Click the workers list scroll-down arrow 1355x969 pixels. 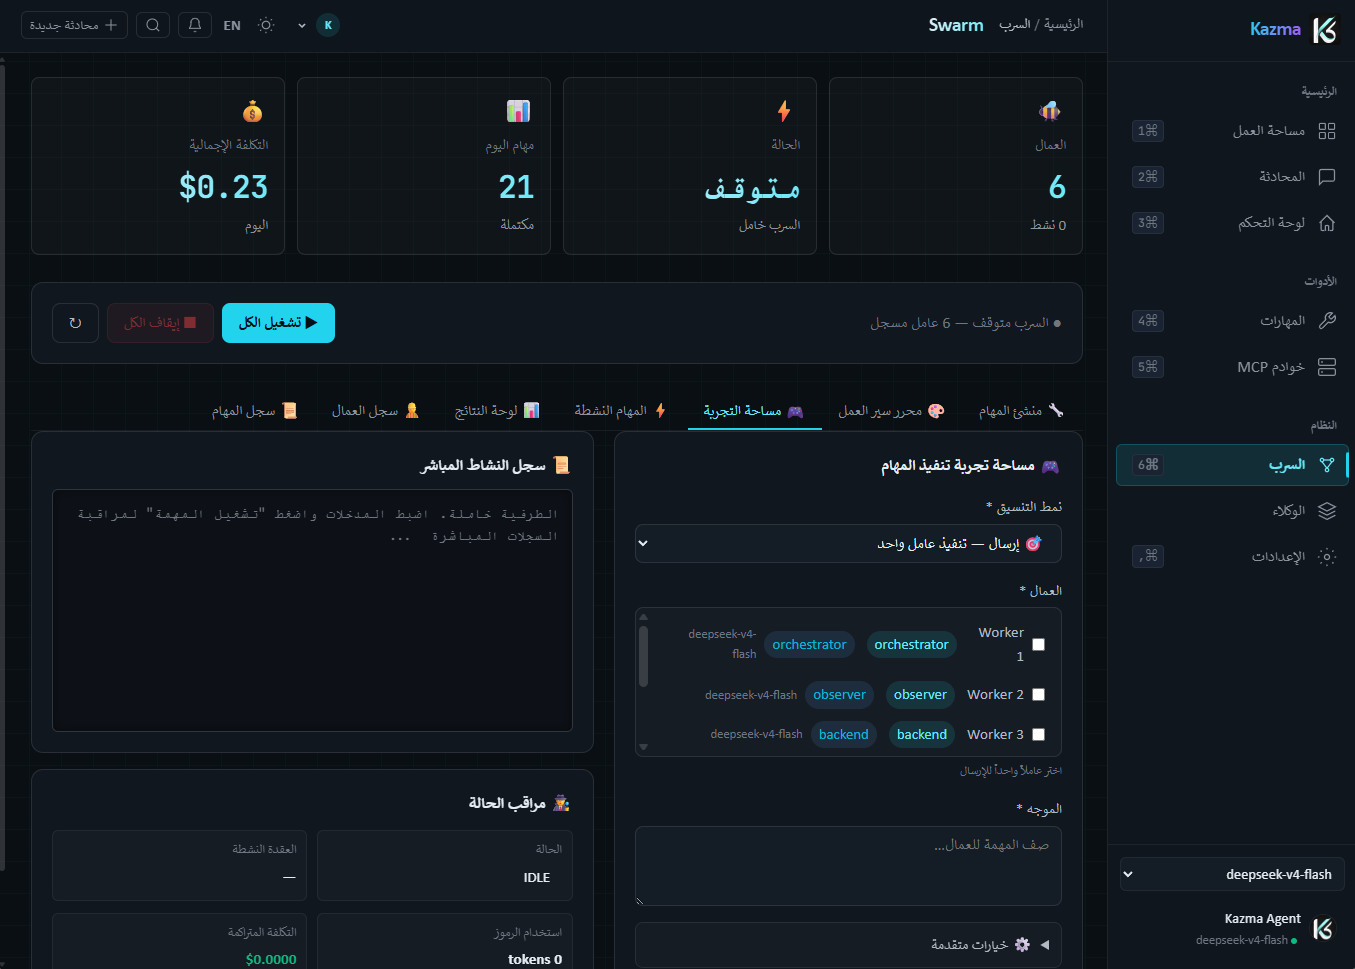pos(643,747)
